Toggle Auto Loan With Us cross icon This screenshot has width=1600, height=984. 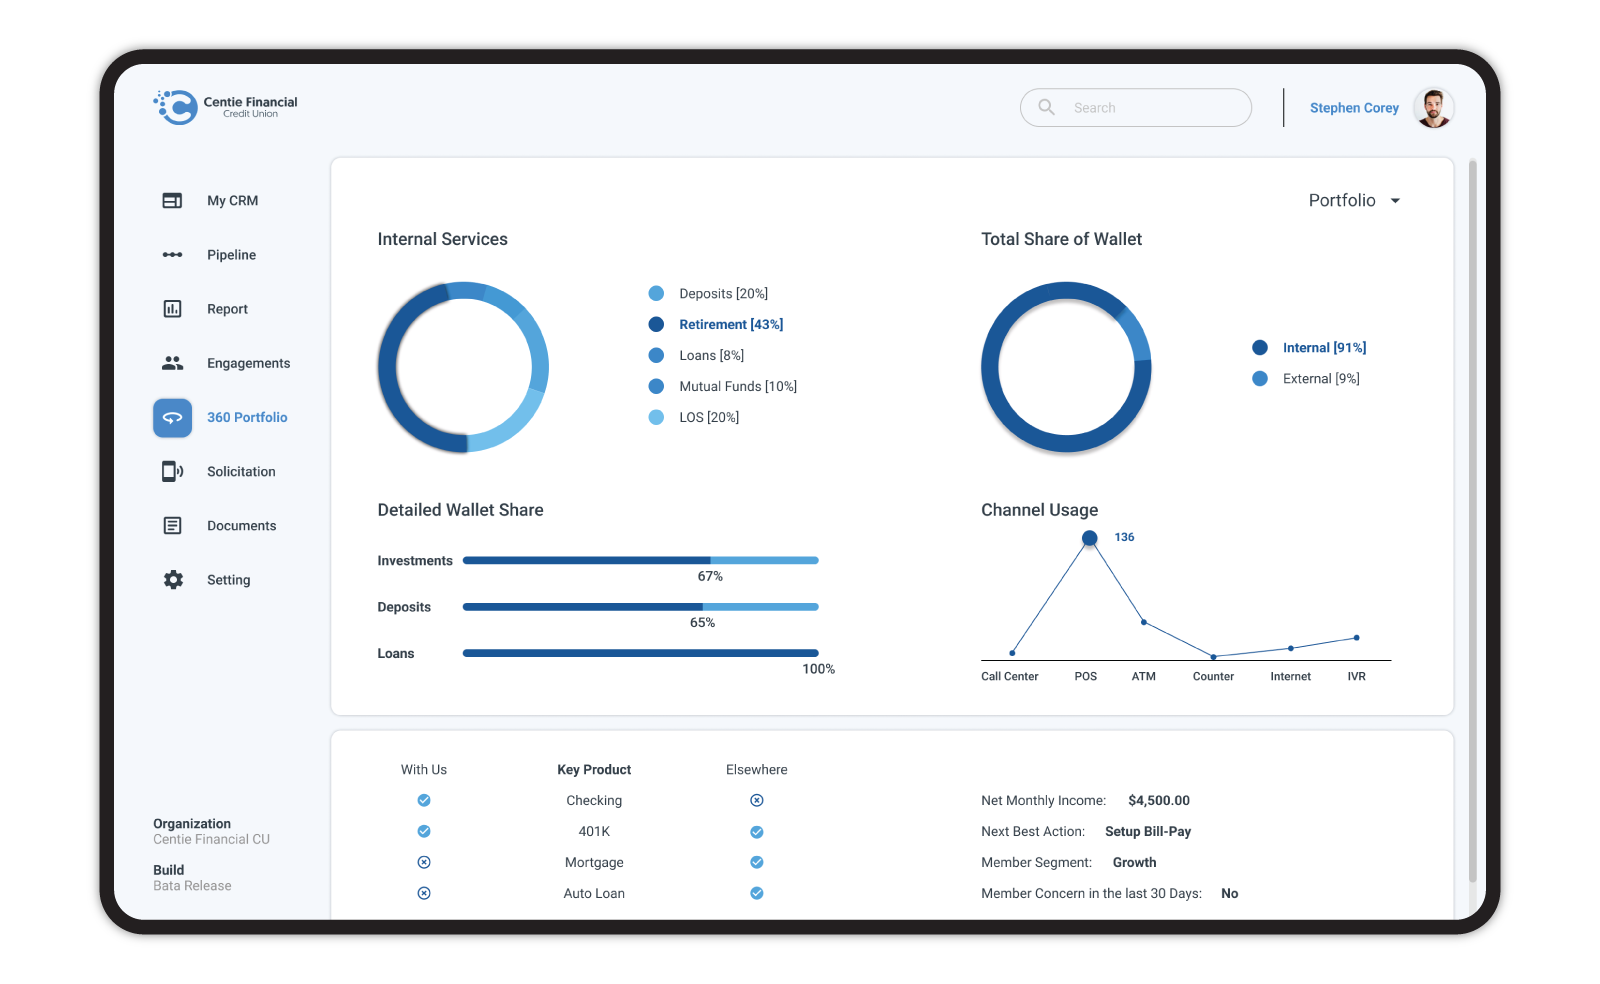click(424, 893)
